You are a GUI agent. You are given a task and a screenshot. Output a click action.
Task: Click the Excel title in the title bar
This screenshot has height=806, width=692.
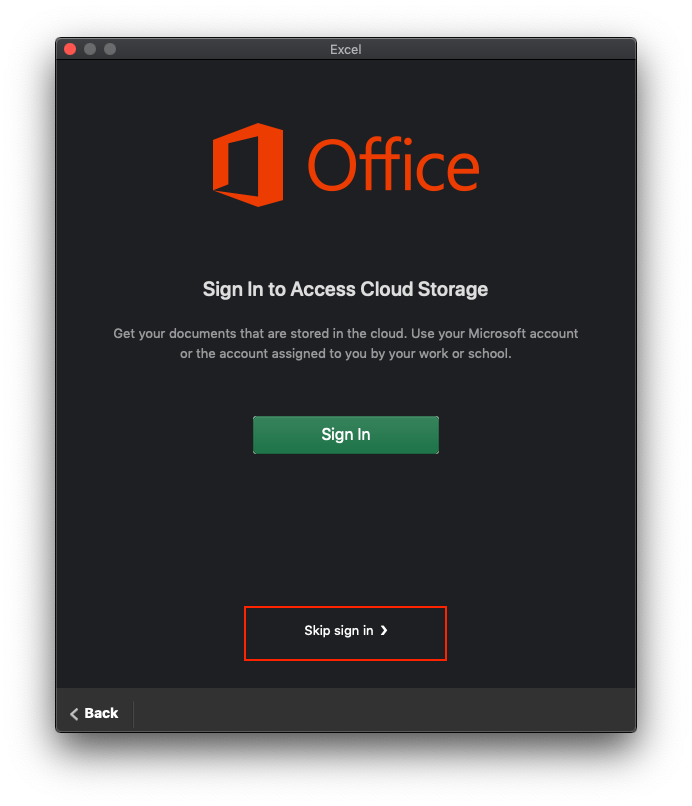coord(345,48)
